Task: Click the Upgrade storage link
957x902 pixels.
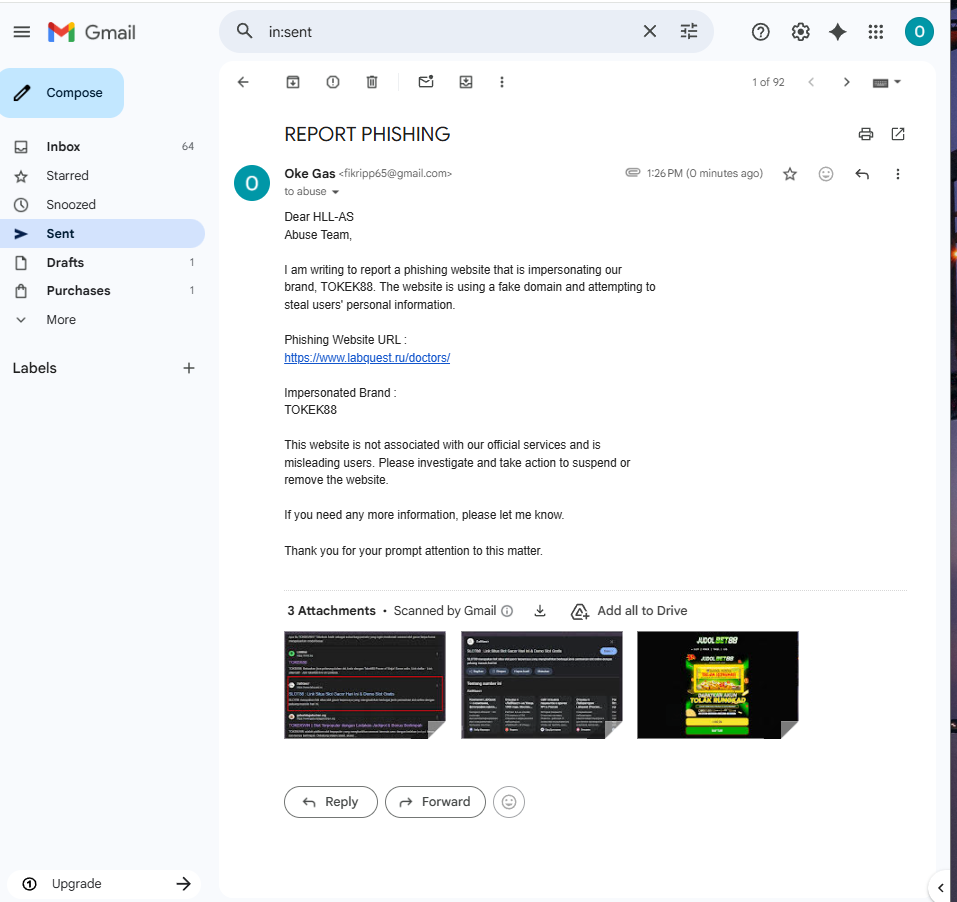Action: point(104,884)
